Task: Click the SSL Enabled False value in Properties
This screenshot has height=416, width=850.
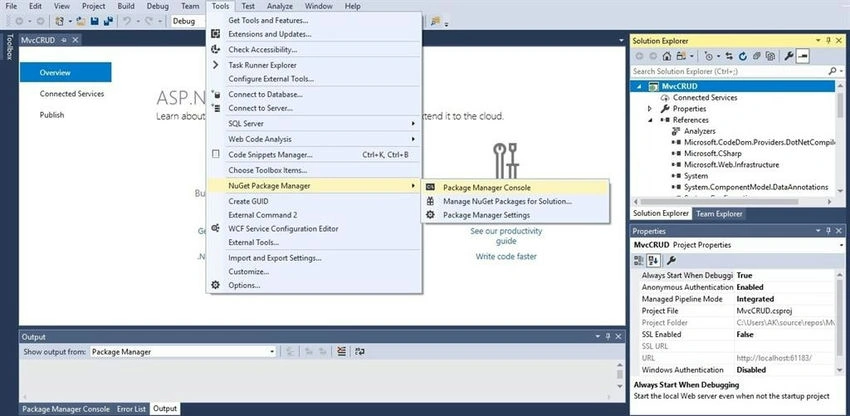Action: tap(745, 335)
